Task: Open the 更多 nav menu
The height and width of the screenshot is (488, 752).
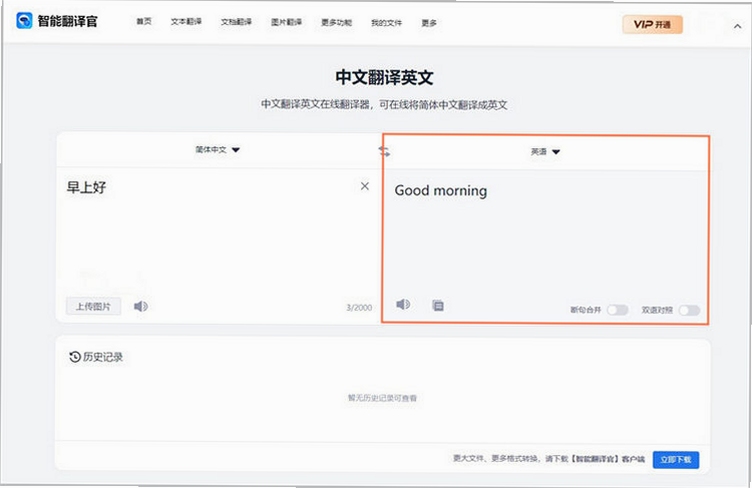Action: 429,23
